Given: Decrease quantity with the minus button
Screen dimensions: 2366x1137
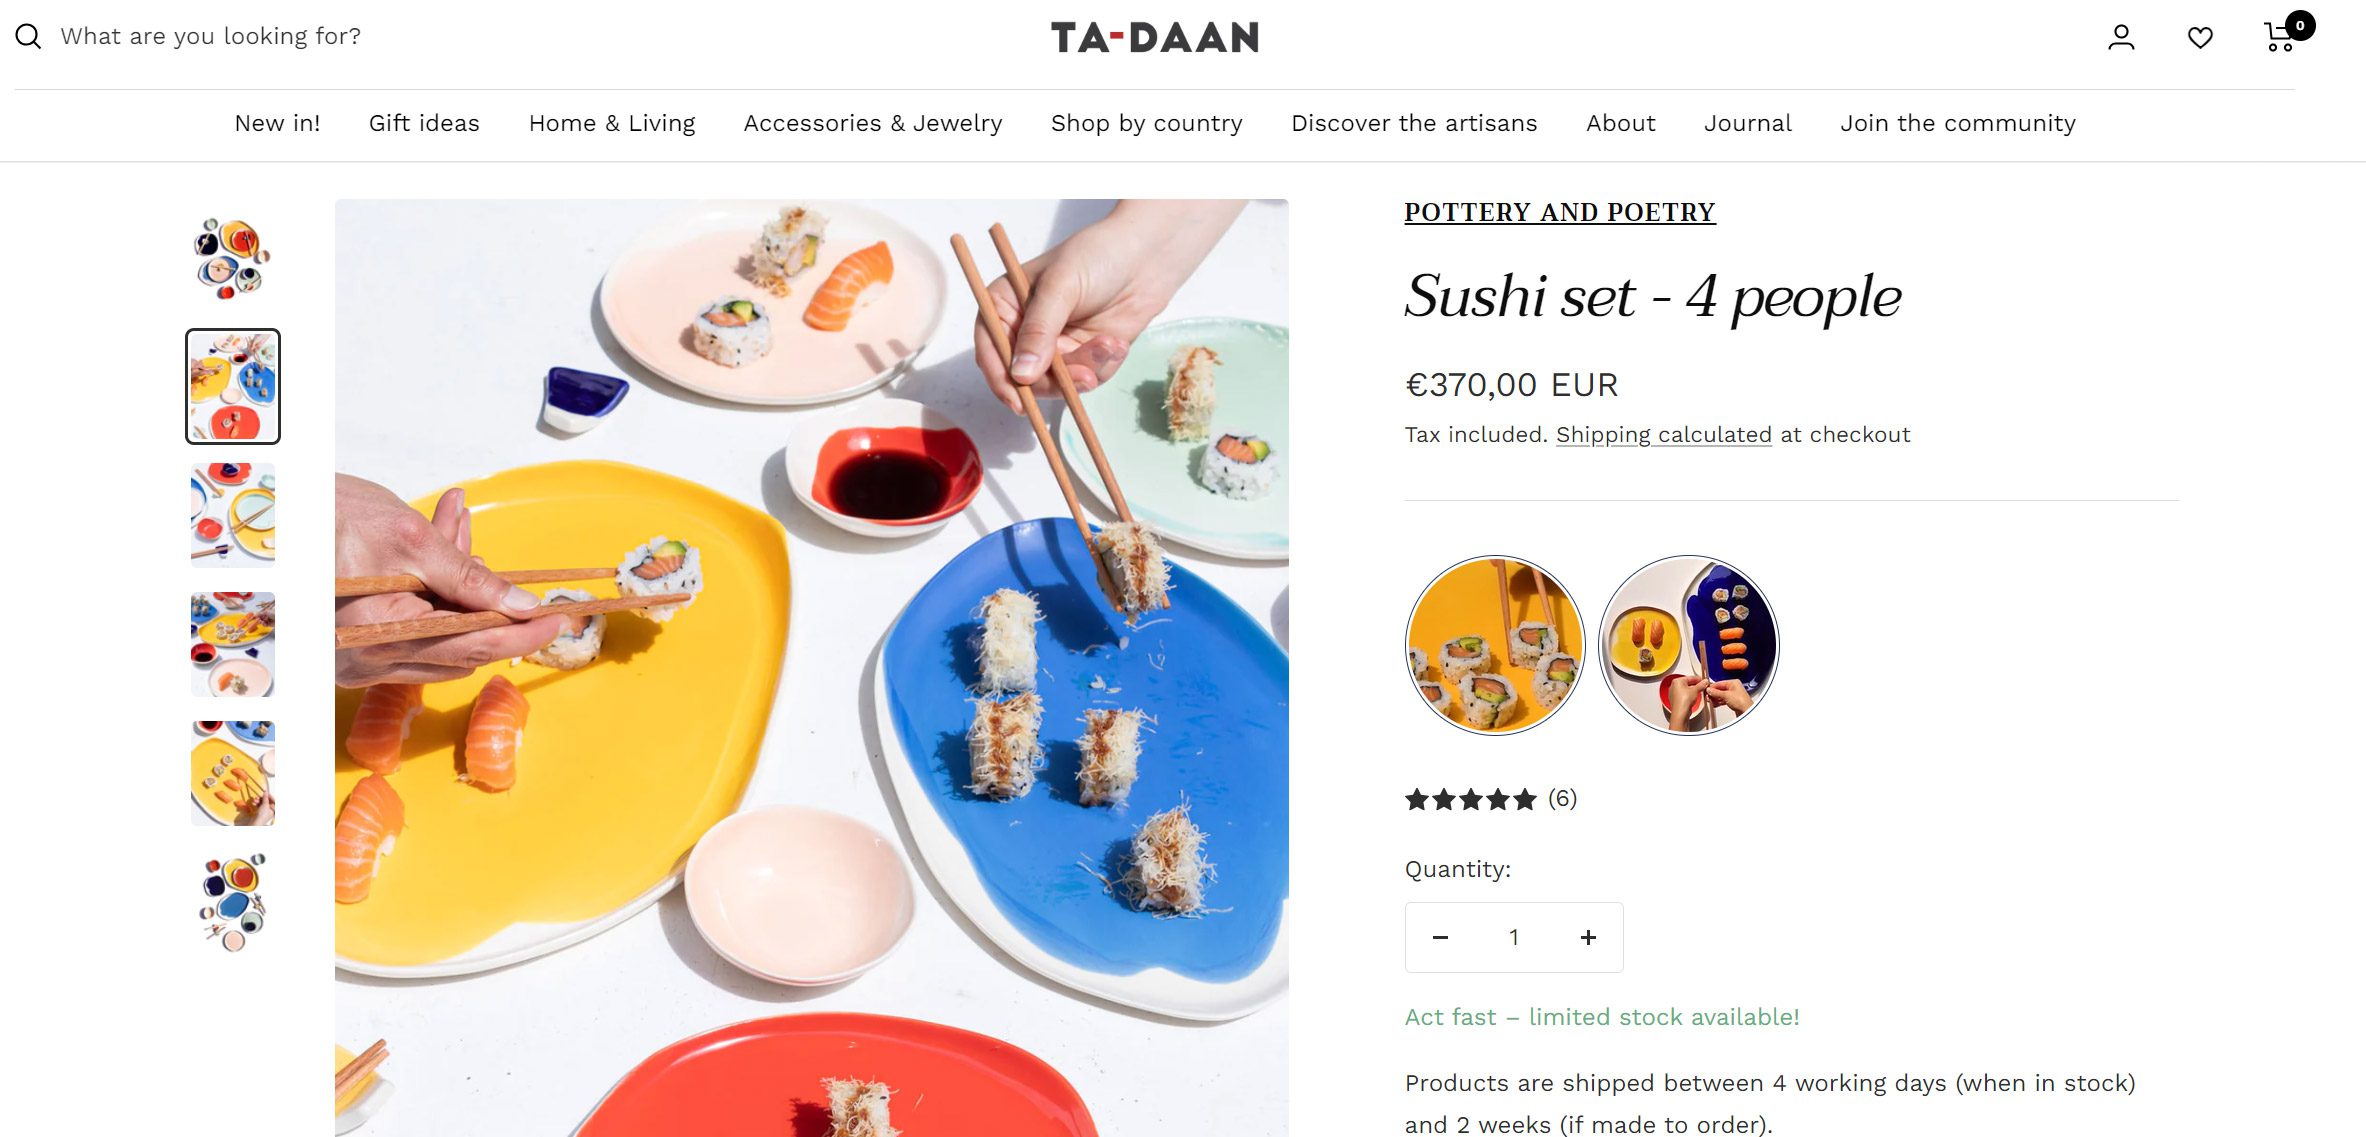Looking at the screenshot, I should (x=1440, y=937).
